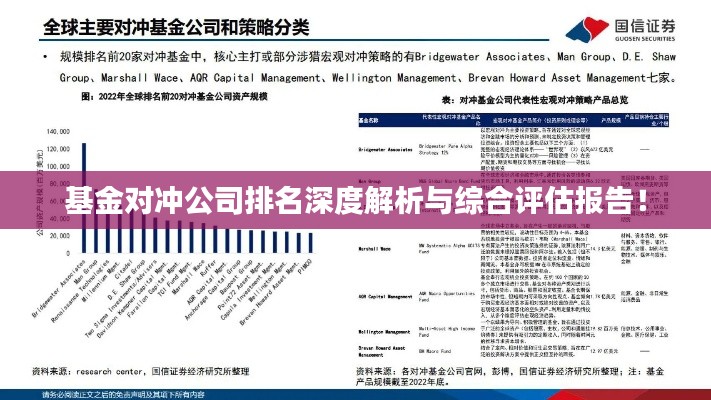Image resolution: width=711 pixels, height=400 pixels.
Task: Click the Bridgewater Associates x-axis label in chart
Action: point(58,288)
